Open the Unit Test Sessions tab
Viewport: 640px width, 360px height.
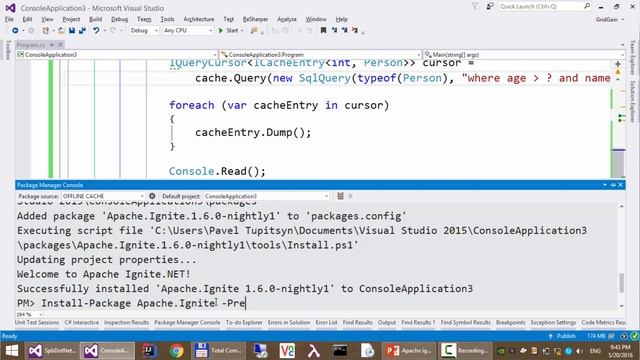(x=37, y=322)
